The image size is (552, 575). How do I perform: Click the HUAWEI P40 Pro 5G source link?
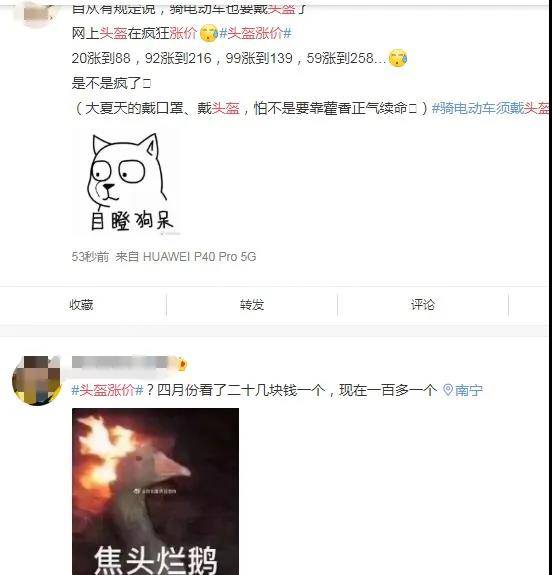pos(200,257)
